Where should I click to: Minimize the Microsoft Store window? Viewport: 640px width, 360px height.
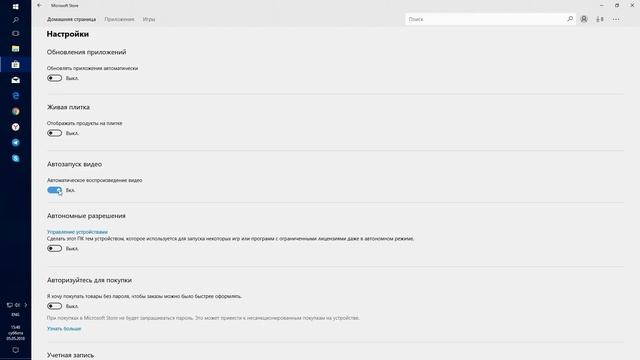pos(602,5)
